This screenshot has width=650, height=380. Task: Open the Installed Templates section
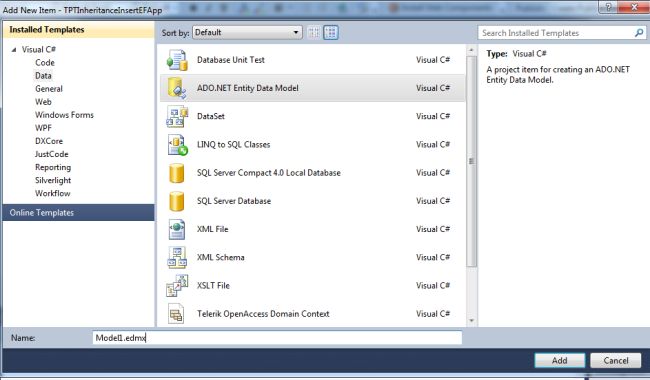click(x=78, y=30)
